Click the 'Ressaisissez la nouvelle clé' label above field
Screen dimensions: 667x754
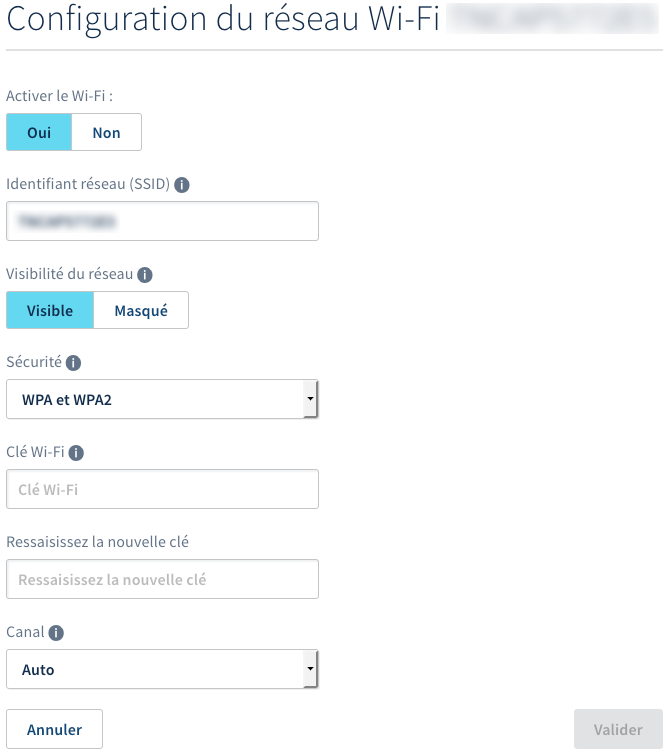point(97,542)
